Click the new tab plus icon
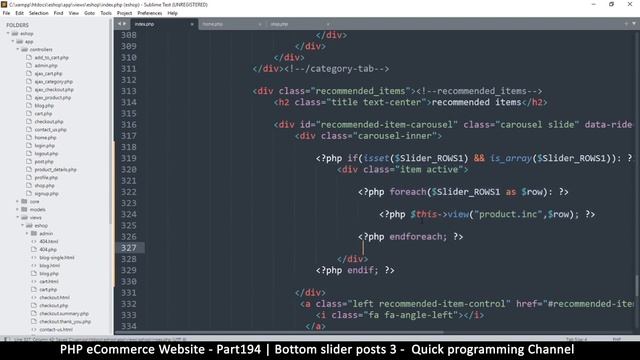 pyautogui.click(x=626, y=24)
